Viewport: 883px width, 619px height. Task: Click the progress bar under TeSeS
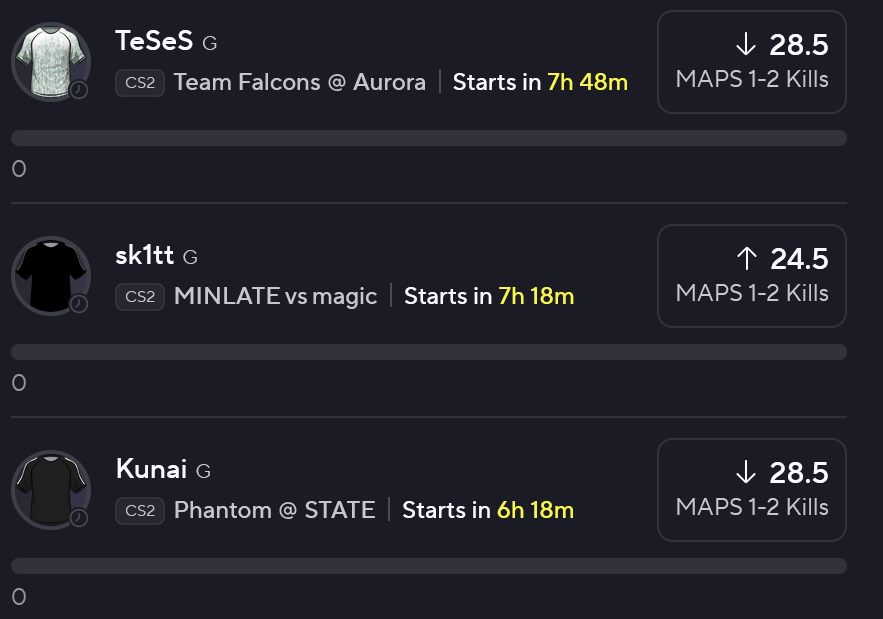(429, 138)
